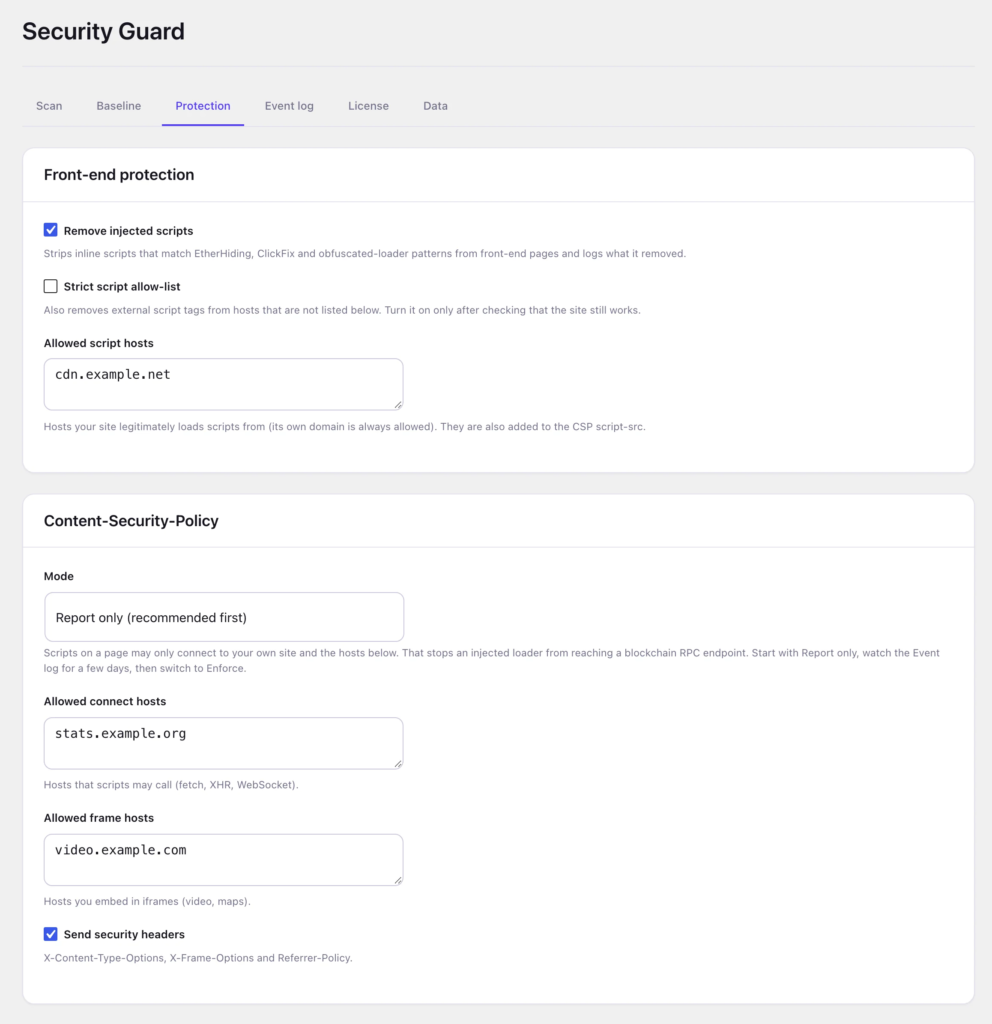Open the Scan tab
This screenshot has width=992, height=1024.
tap(49, 106)
